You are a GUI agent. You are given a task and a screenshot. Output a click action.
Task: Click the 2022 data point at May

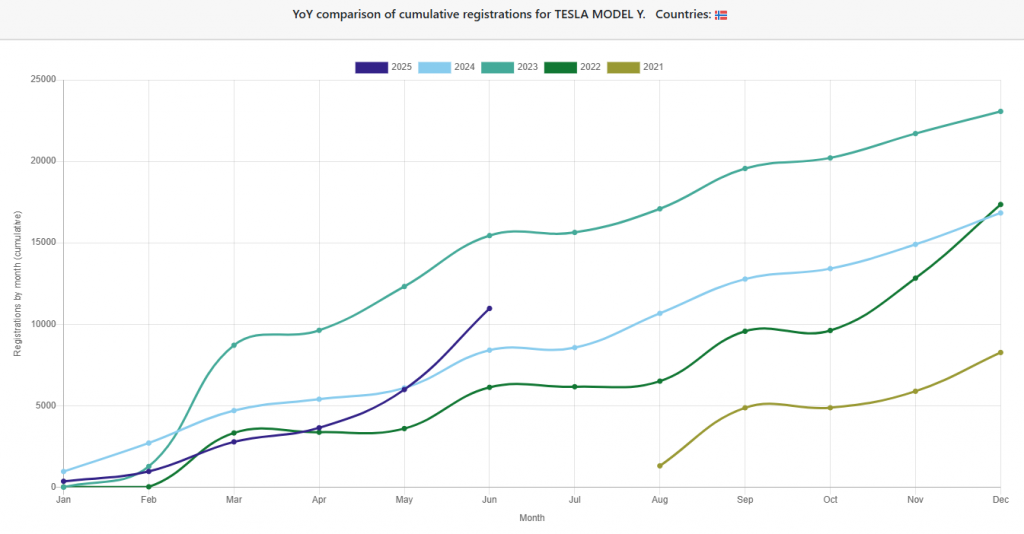(x=404, y=429)
